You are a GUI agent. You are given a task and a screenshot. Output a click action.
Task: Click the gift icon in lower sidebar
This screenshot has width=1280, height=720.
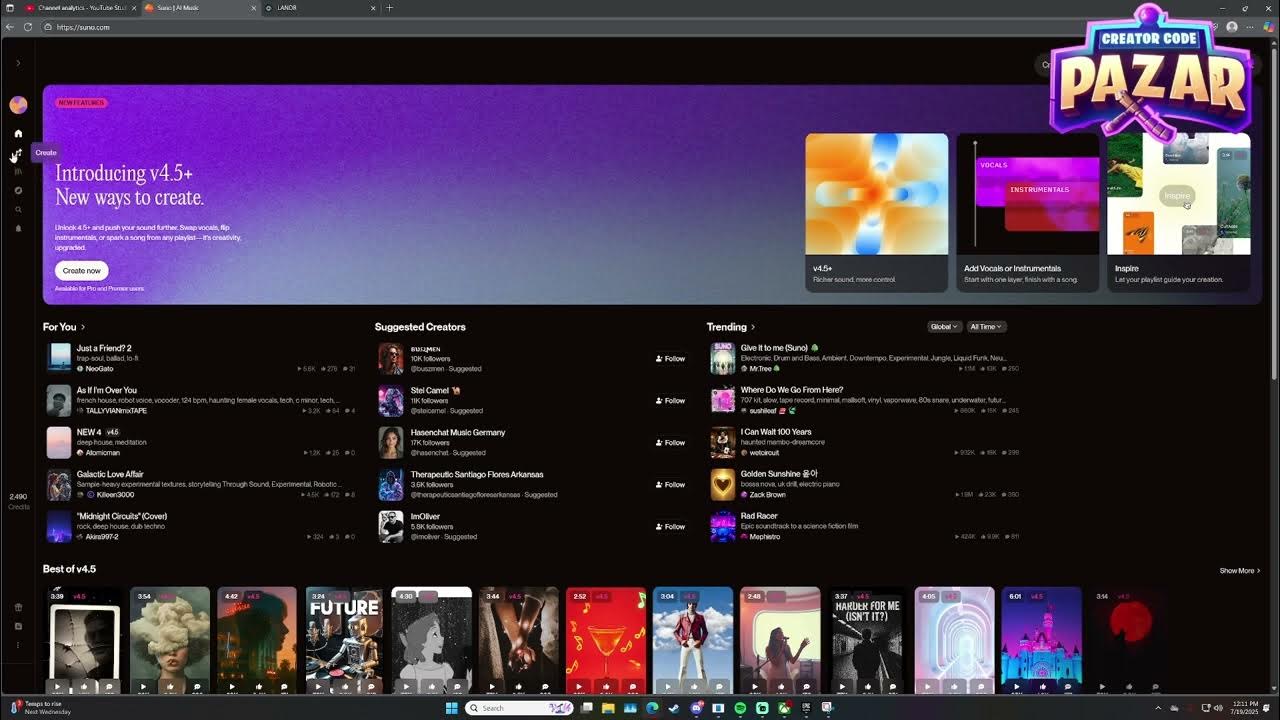pyautogui.click(x=18, y=607)
